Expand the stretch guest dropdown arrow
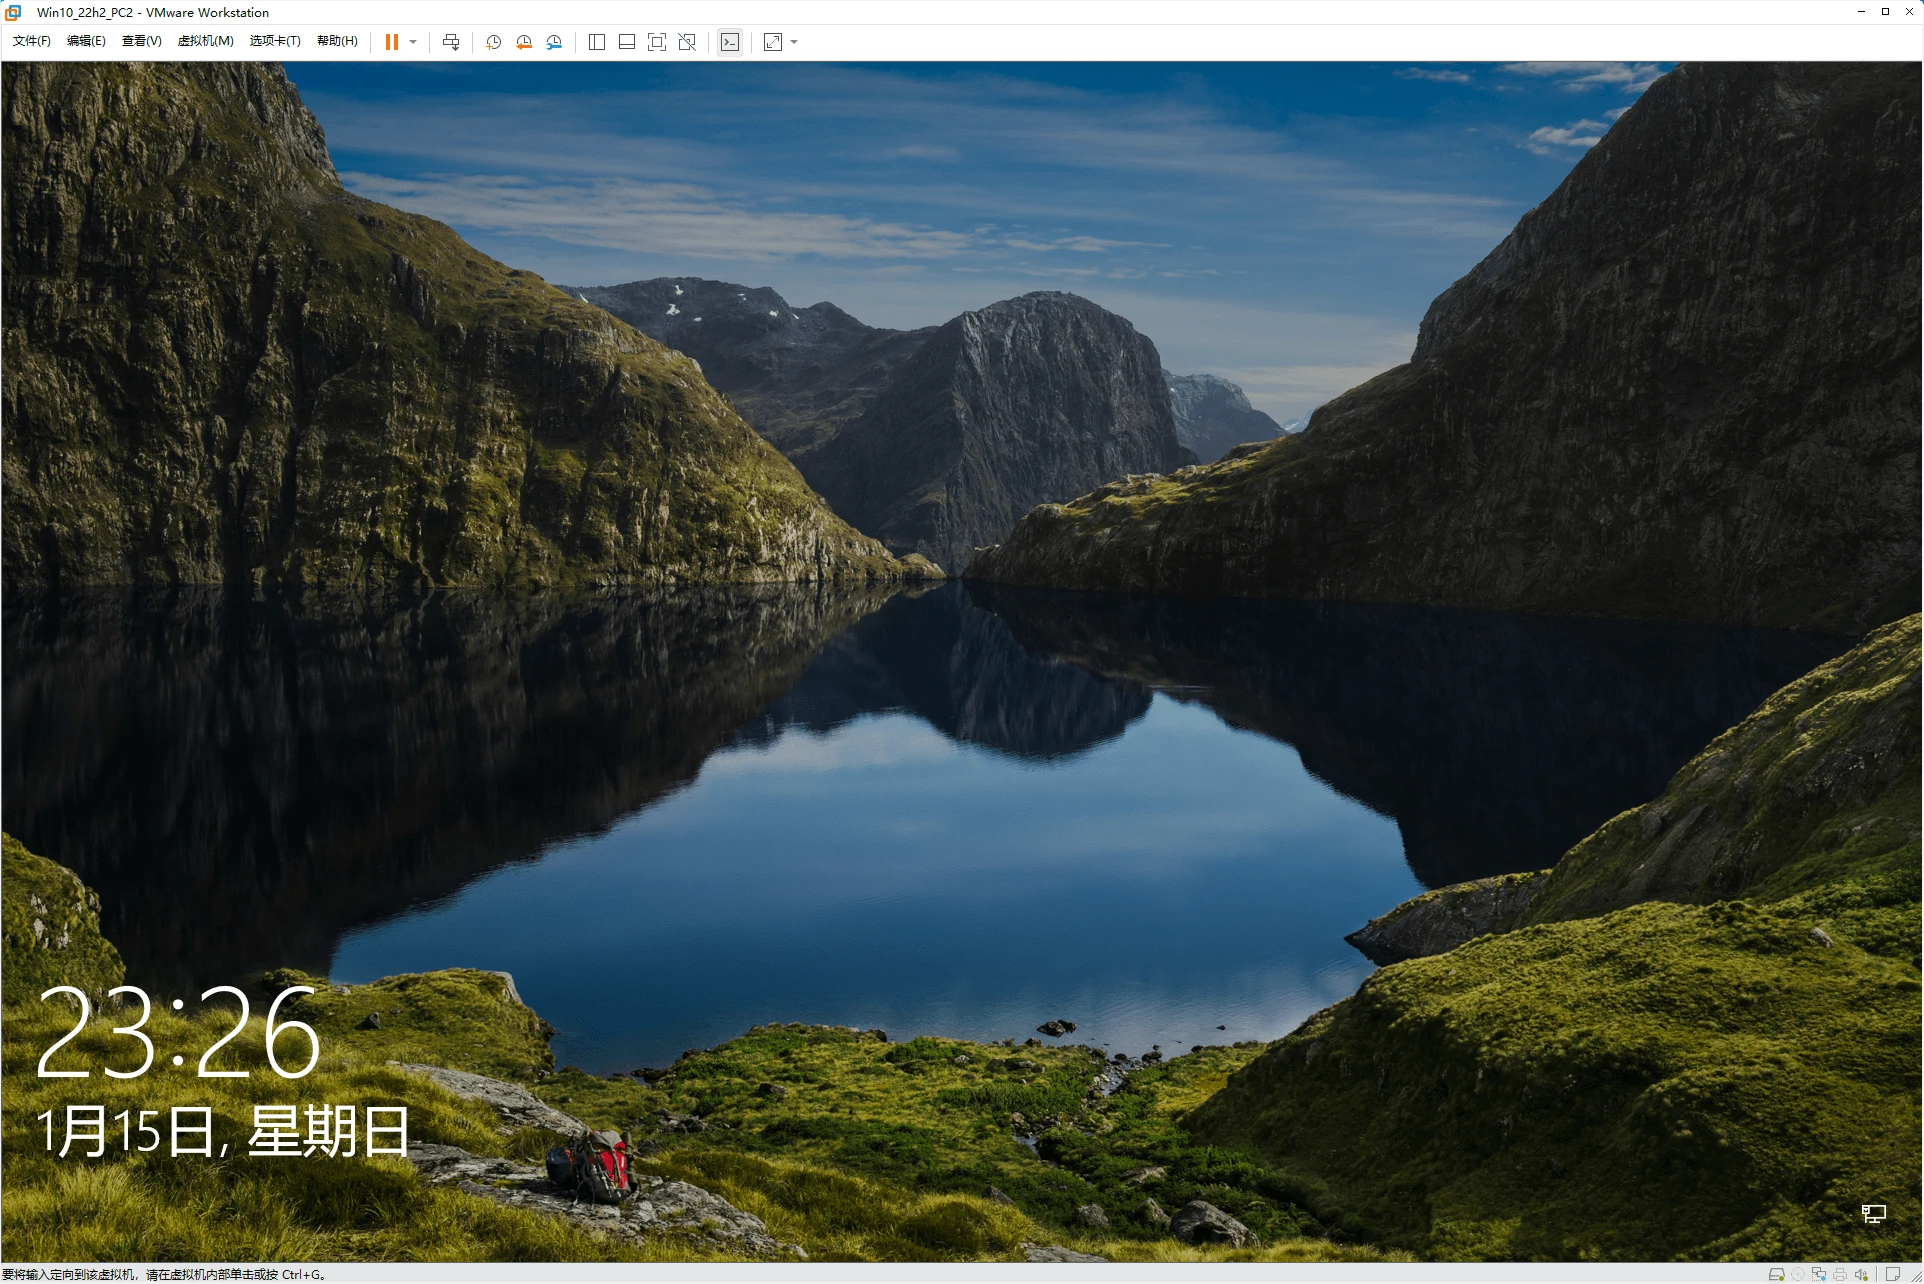 pos(794,42)
